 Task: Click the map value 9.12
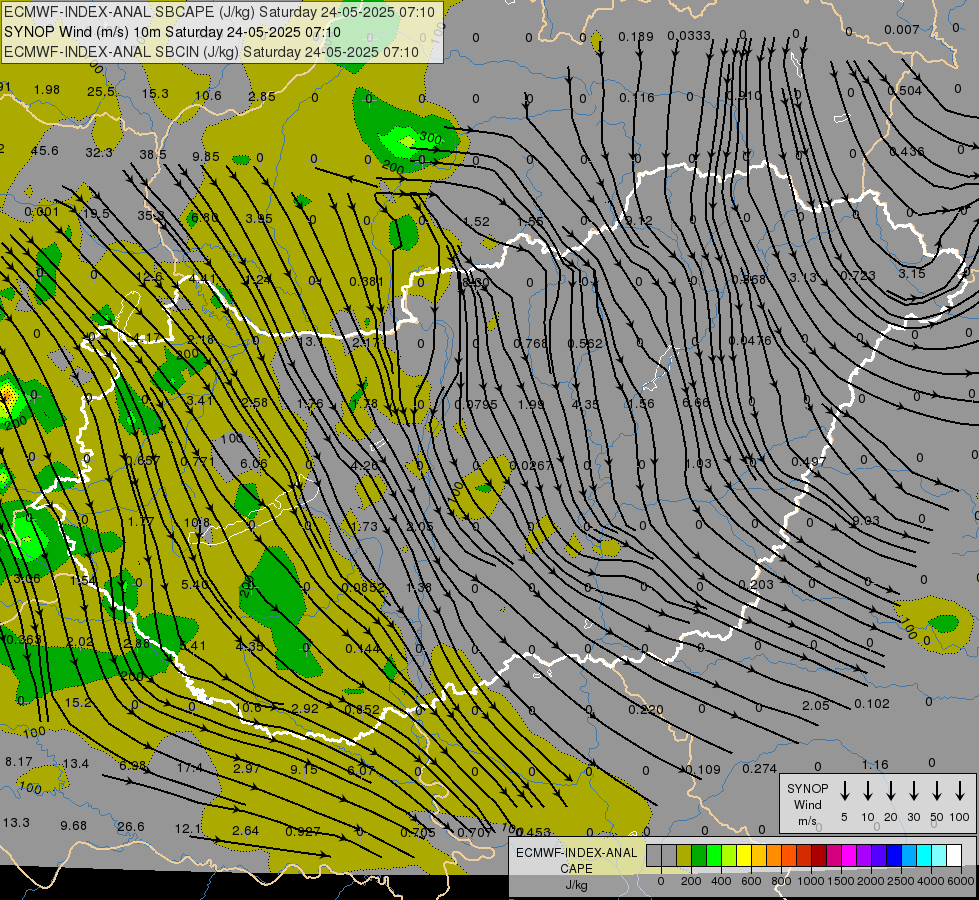[639, 220]
